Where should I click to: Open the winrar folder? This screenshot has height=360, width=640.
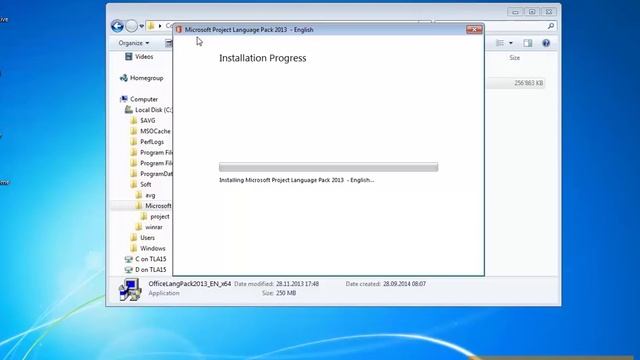[153, 227]
